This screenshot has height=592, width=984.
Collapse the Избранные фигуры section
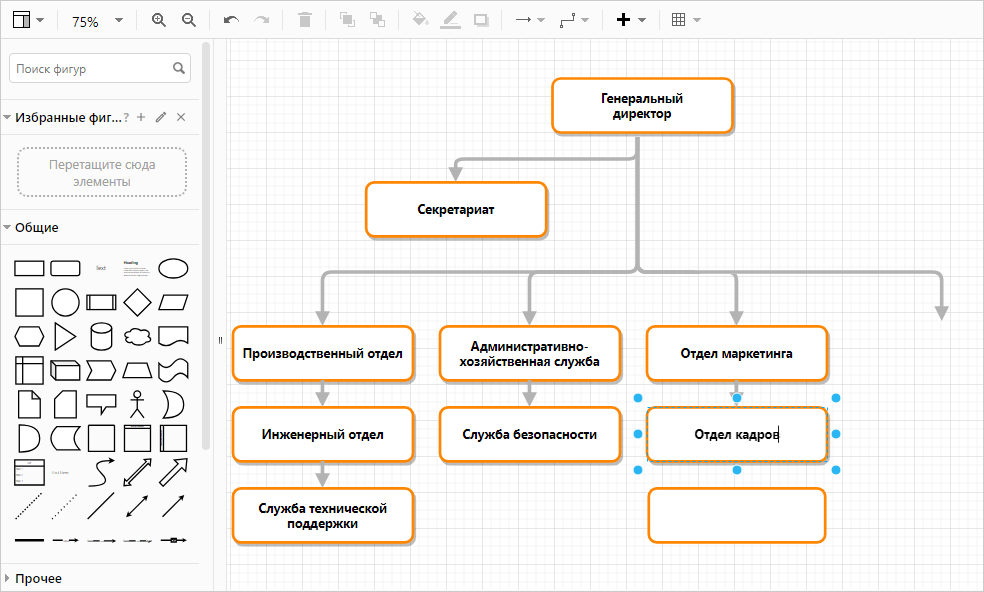pyautogui.click(x=8, y=117)
